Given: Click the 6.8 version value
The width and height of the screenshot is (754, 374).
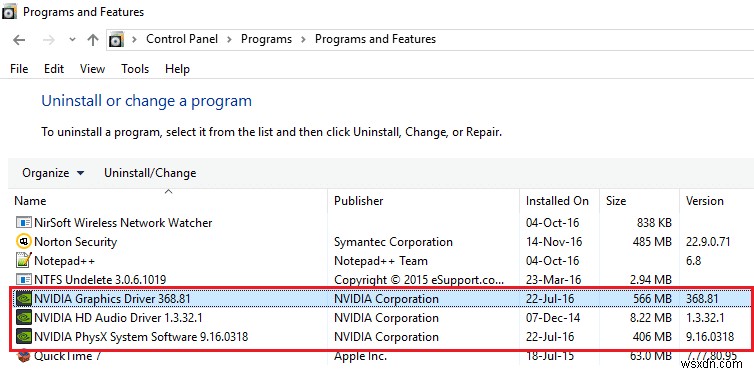Looking at the screenshot, I should (x=693, y=261).
